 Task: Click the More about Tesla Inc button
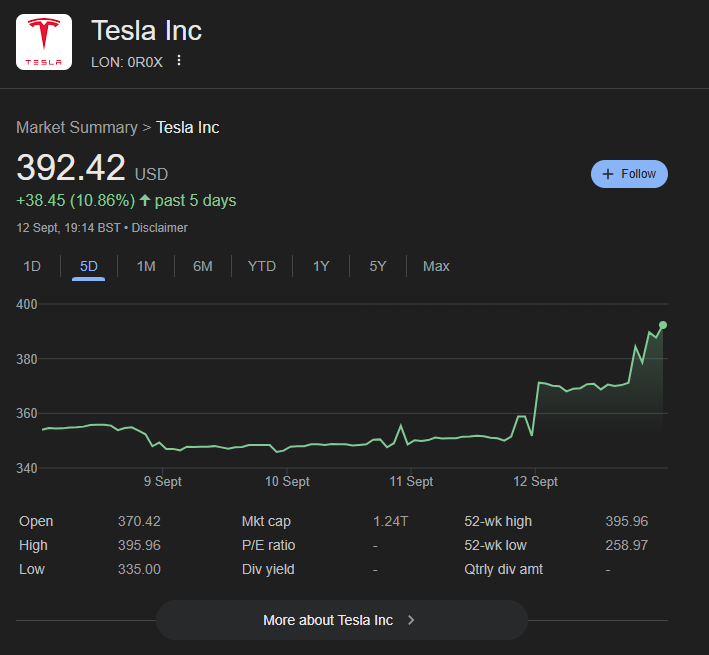pos(342,620)
